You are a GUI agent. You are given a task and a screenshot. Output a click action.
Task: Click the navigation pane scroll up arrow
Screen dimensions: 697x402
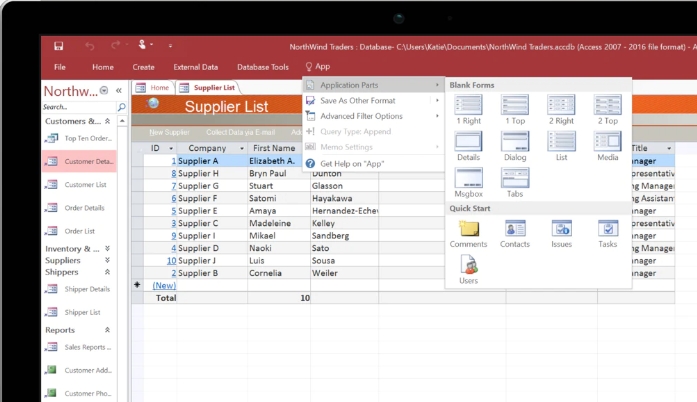tap(122, 121)
